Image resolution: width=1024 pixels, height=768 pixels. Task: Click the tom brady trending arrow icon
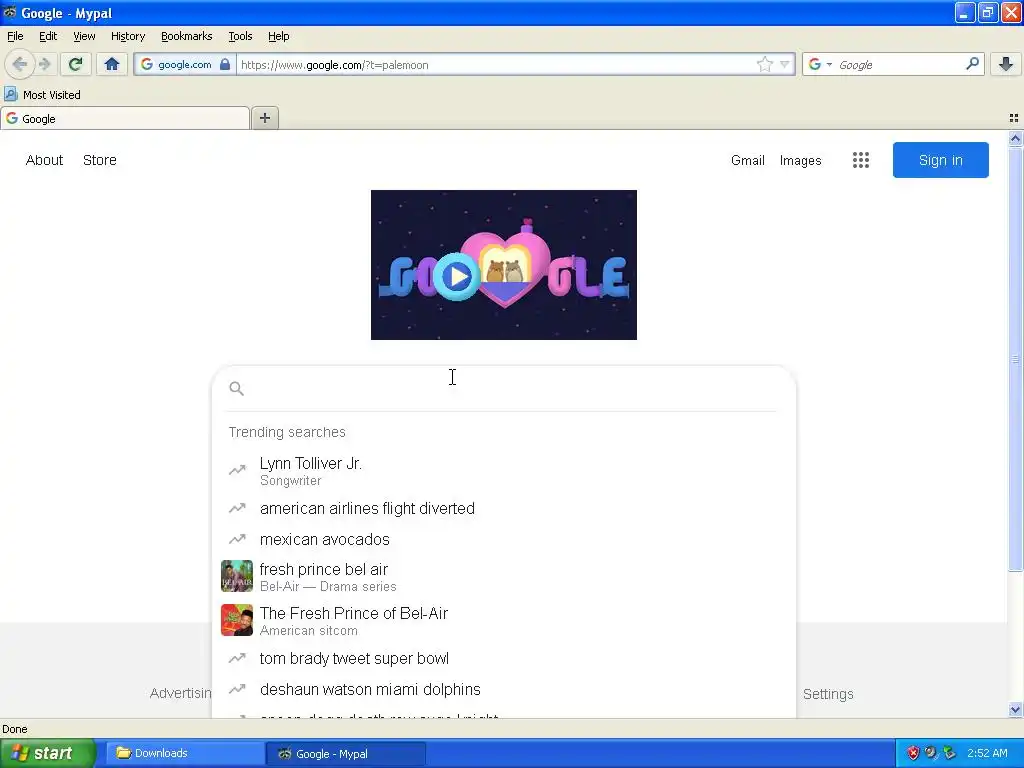[x=237, y=658]
